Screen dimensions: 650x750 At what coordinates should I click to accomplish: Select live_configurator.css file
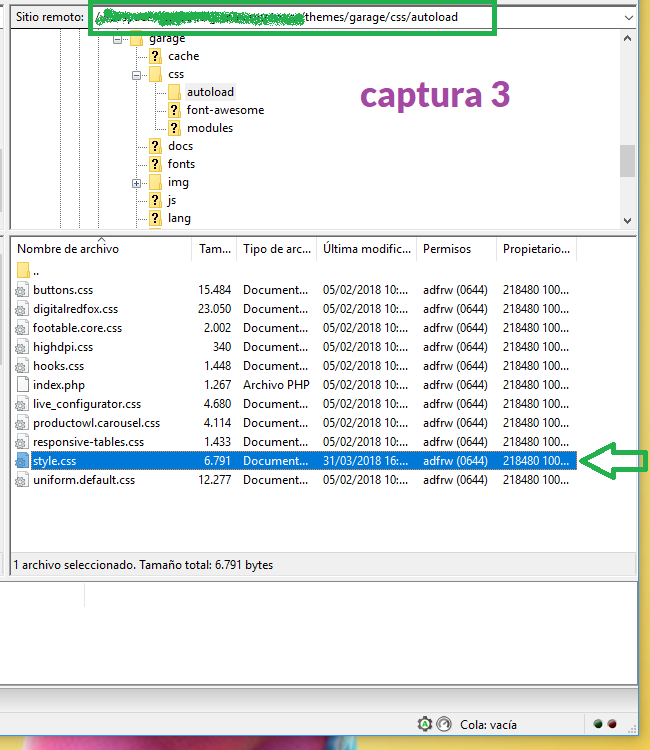[x=87, y=404]
